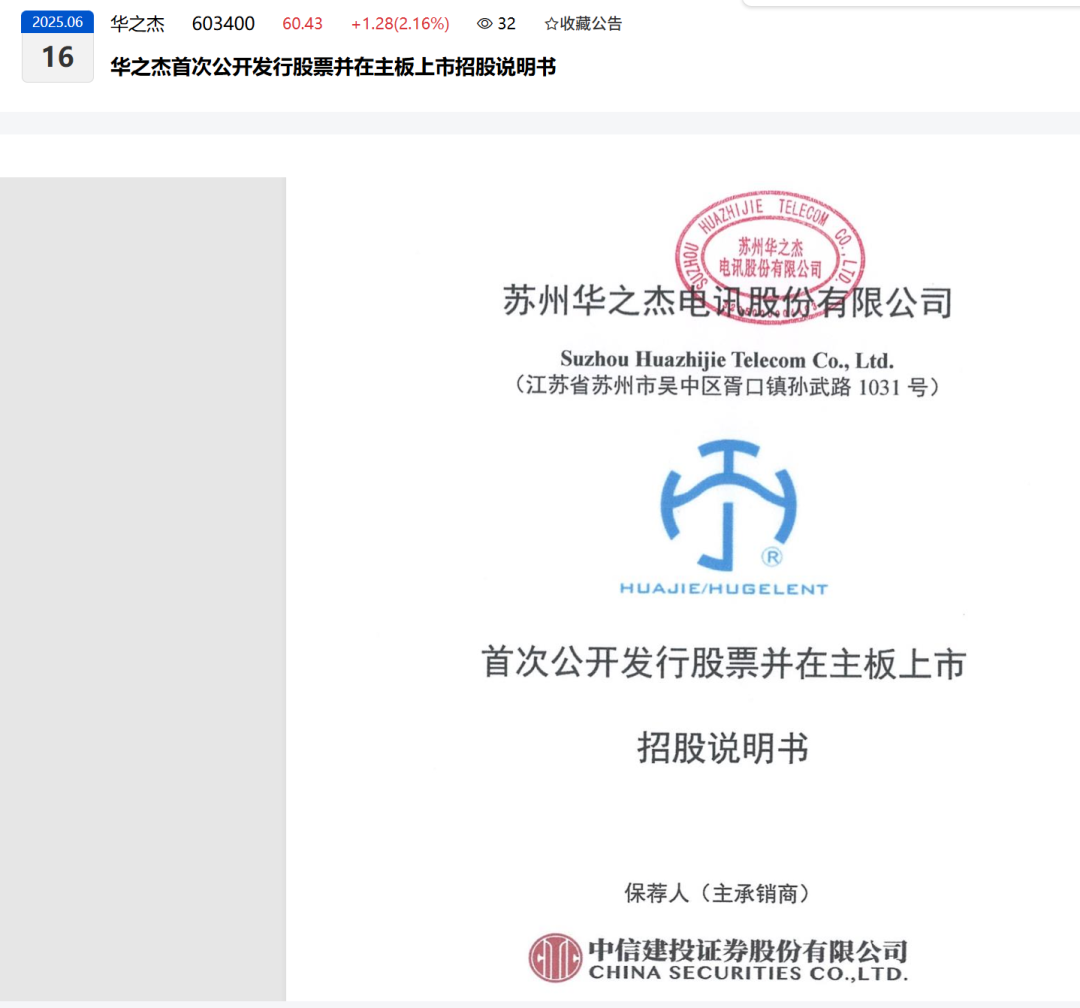The image size is (1080, 1008).
Task: Click the text 中信建投证券股份有限公司
Action: point(748,951)
